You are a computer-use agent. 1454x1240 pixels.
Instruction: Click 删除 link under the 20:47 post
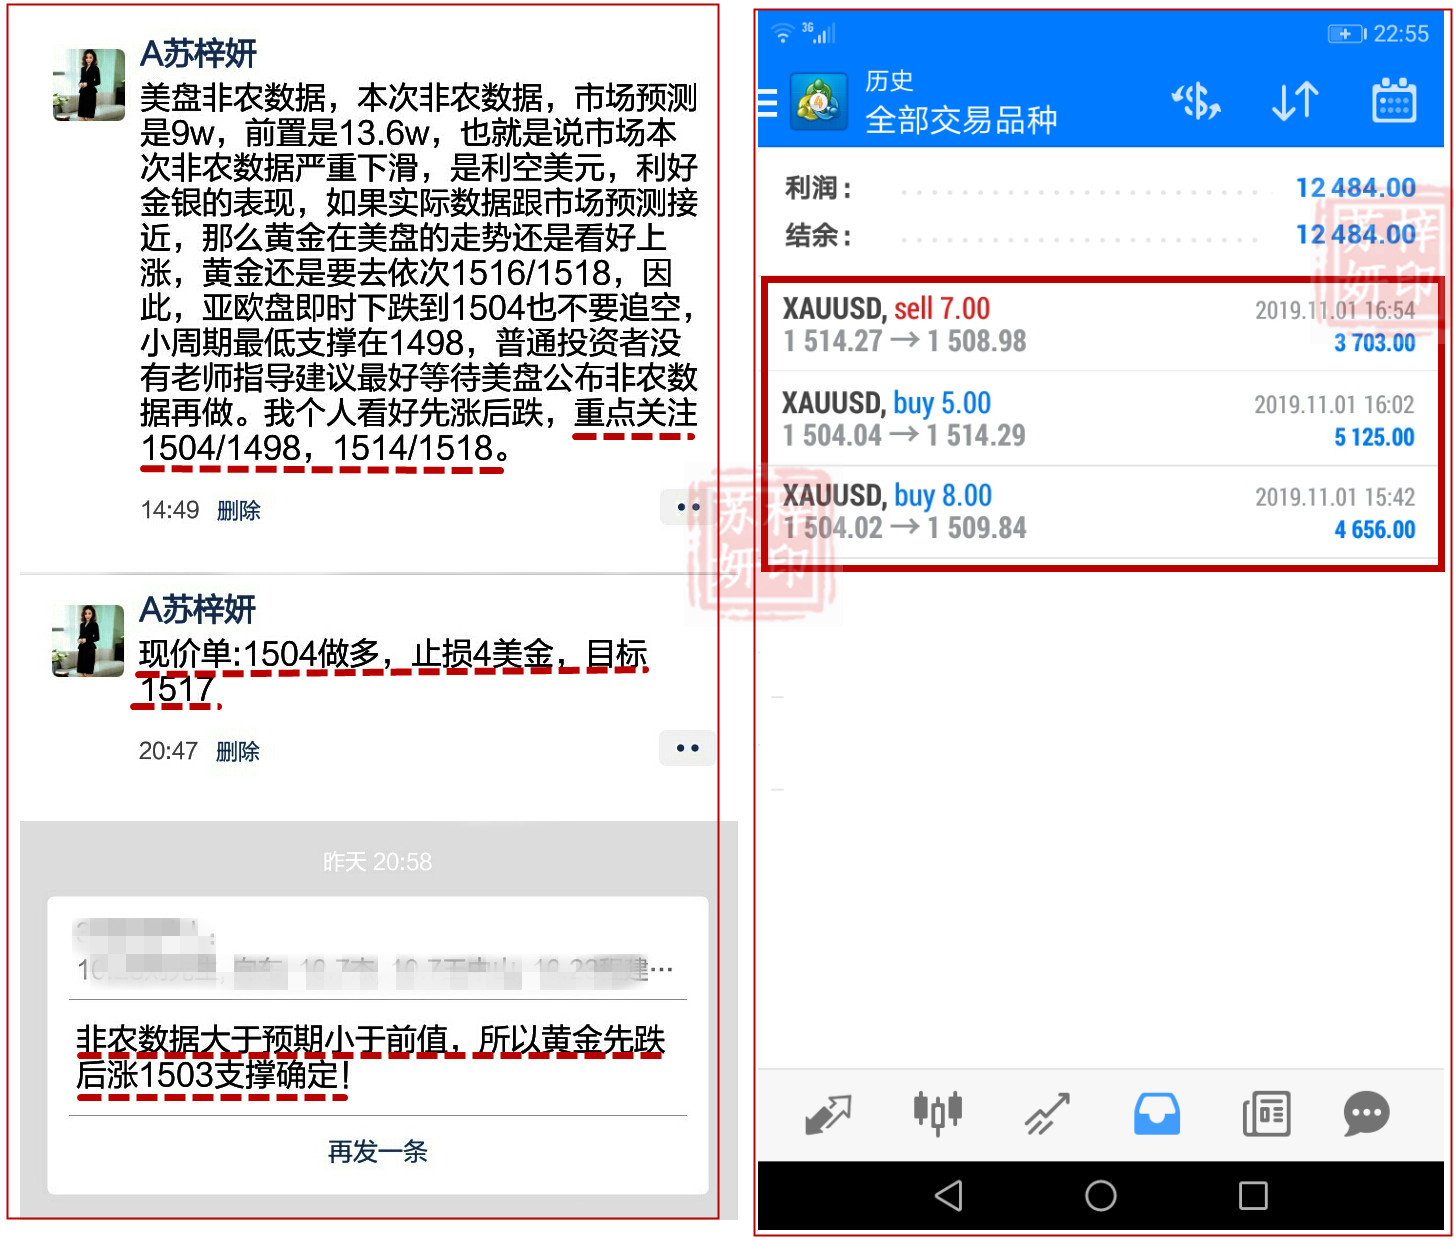pyautogui.click(x=237, y=752)
